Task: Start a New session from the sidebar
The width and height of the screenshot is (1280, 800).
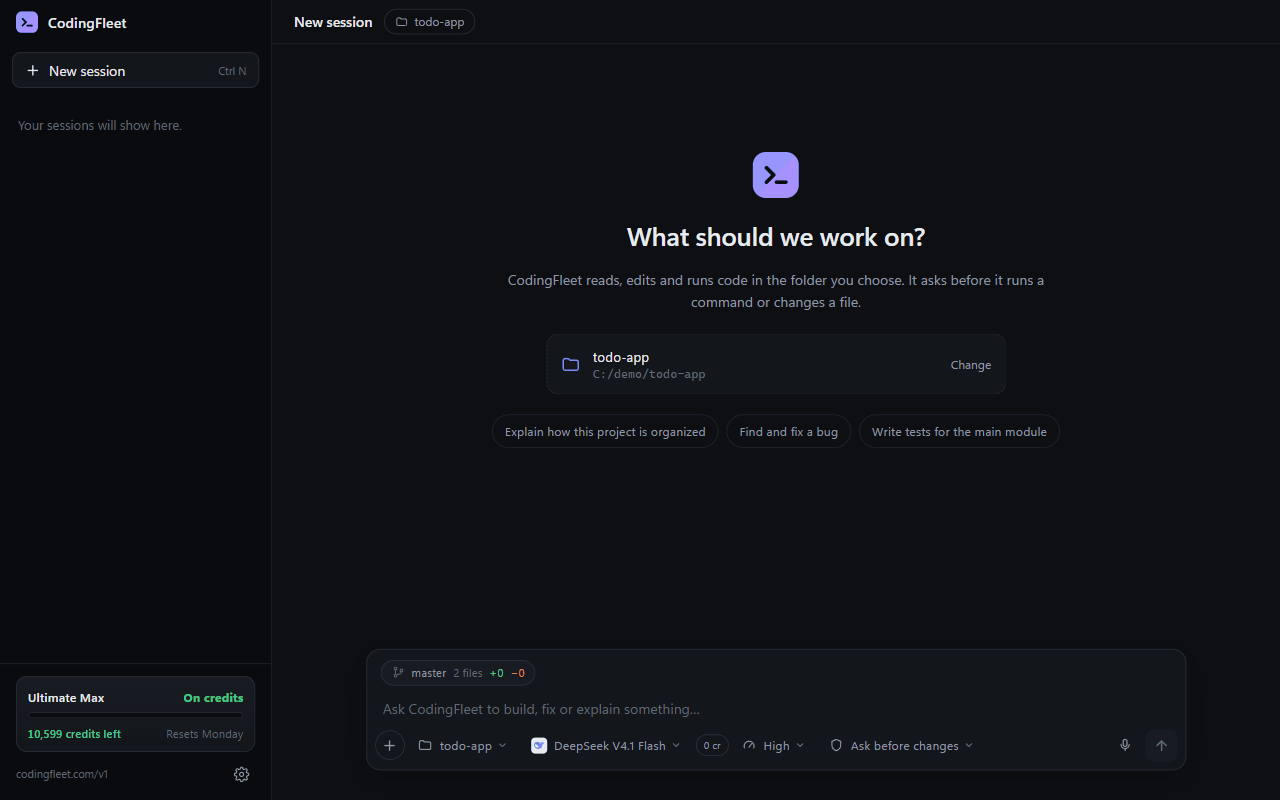Action: (135, 70)
